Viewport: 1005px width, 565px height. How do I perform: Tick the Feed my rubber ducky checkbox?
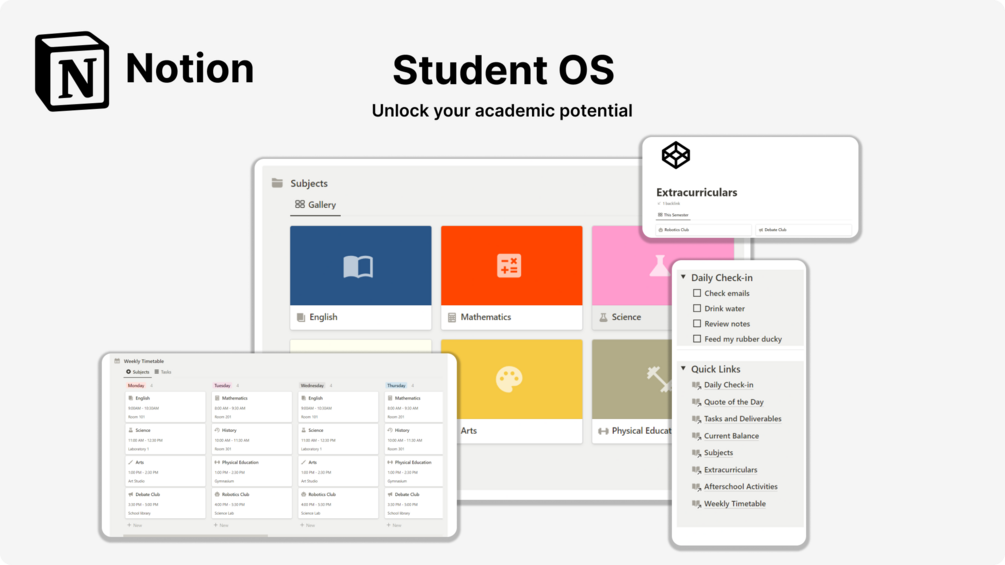(x=697, y=339)
